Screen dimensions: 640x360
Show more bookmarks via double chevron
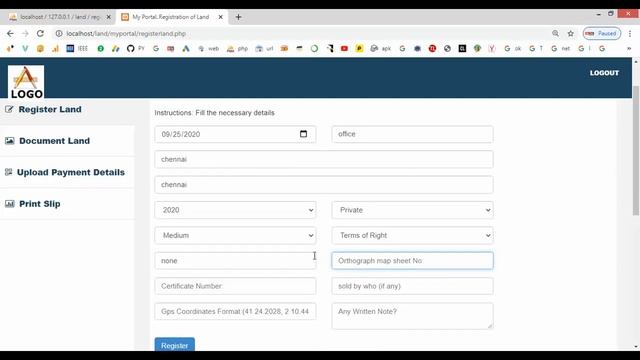click(x=629, y=49)
